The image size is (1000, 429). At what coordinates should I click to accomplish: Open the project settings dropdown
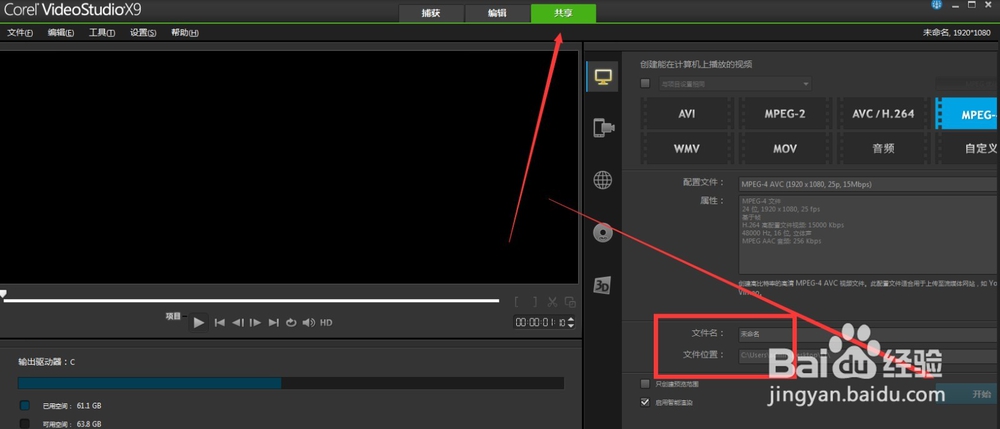coord(735,84)
